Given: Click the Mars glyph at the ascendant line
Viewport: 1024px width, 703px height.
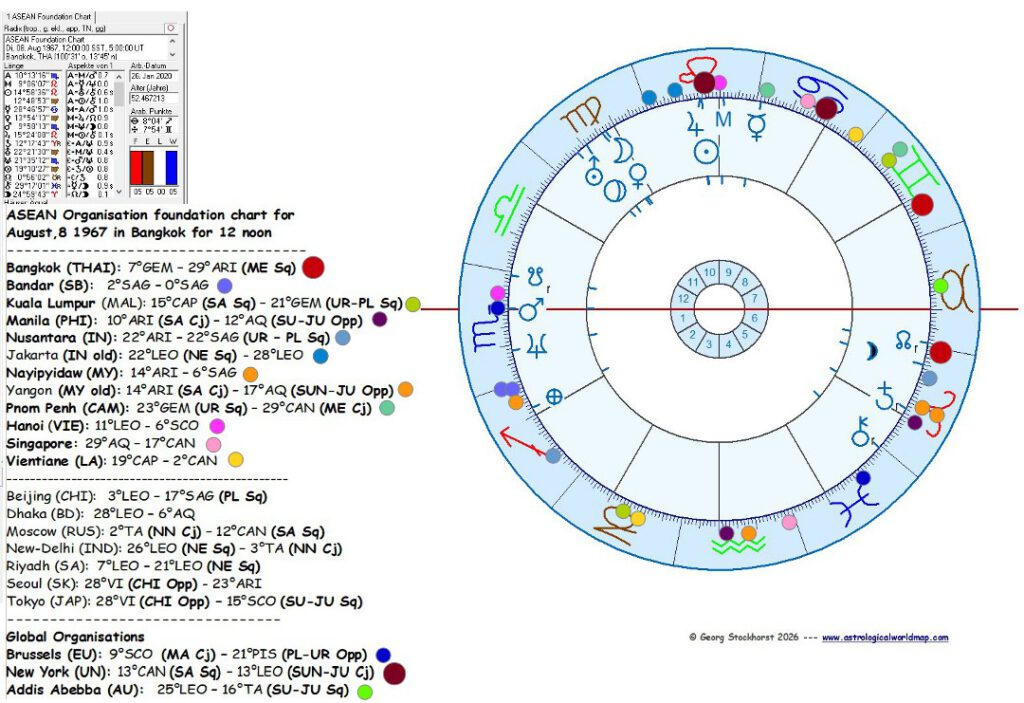Looking at the screenshot, I should pyautogui.click(x=532, y=309).
